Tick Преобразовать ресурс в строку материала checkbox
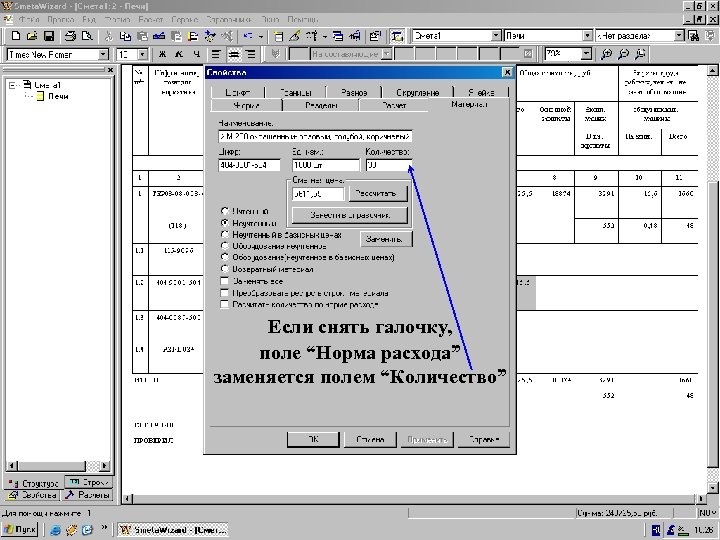 (x=225, y=292)
